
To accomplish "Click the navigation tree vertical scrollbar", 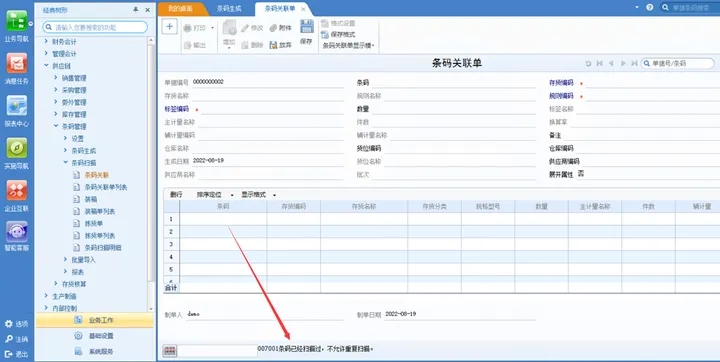I will pyautogui.click(x=151, y=163).
